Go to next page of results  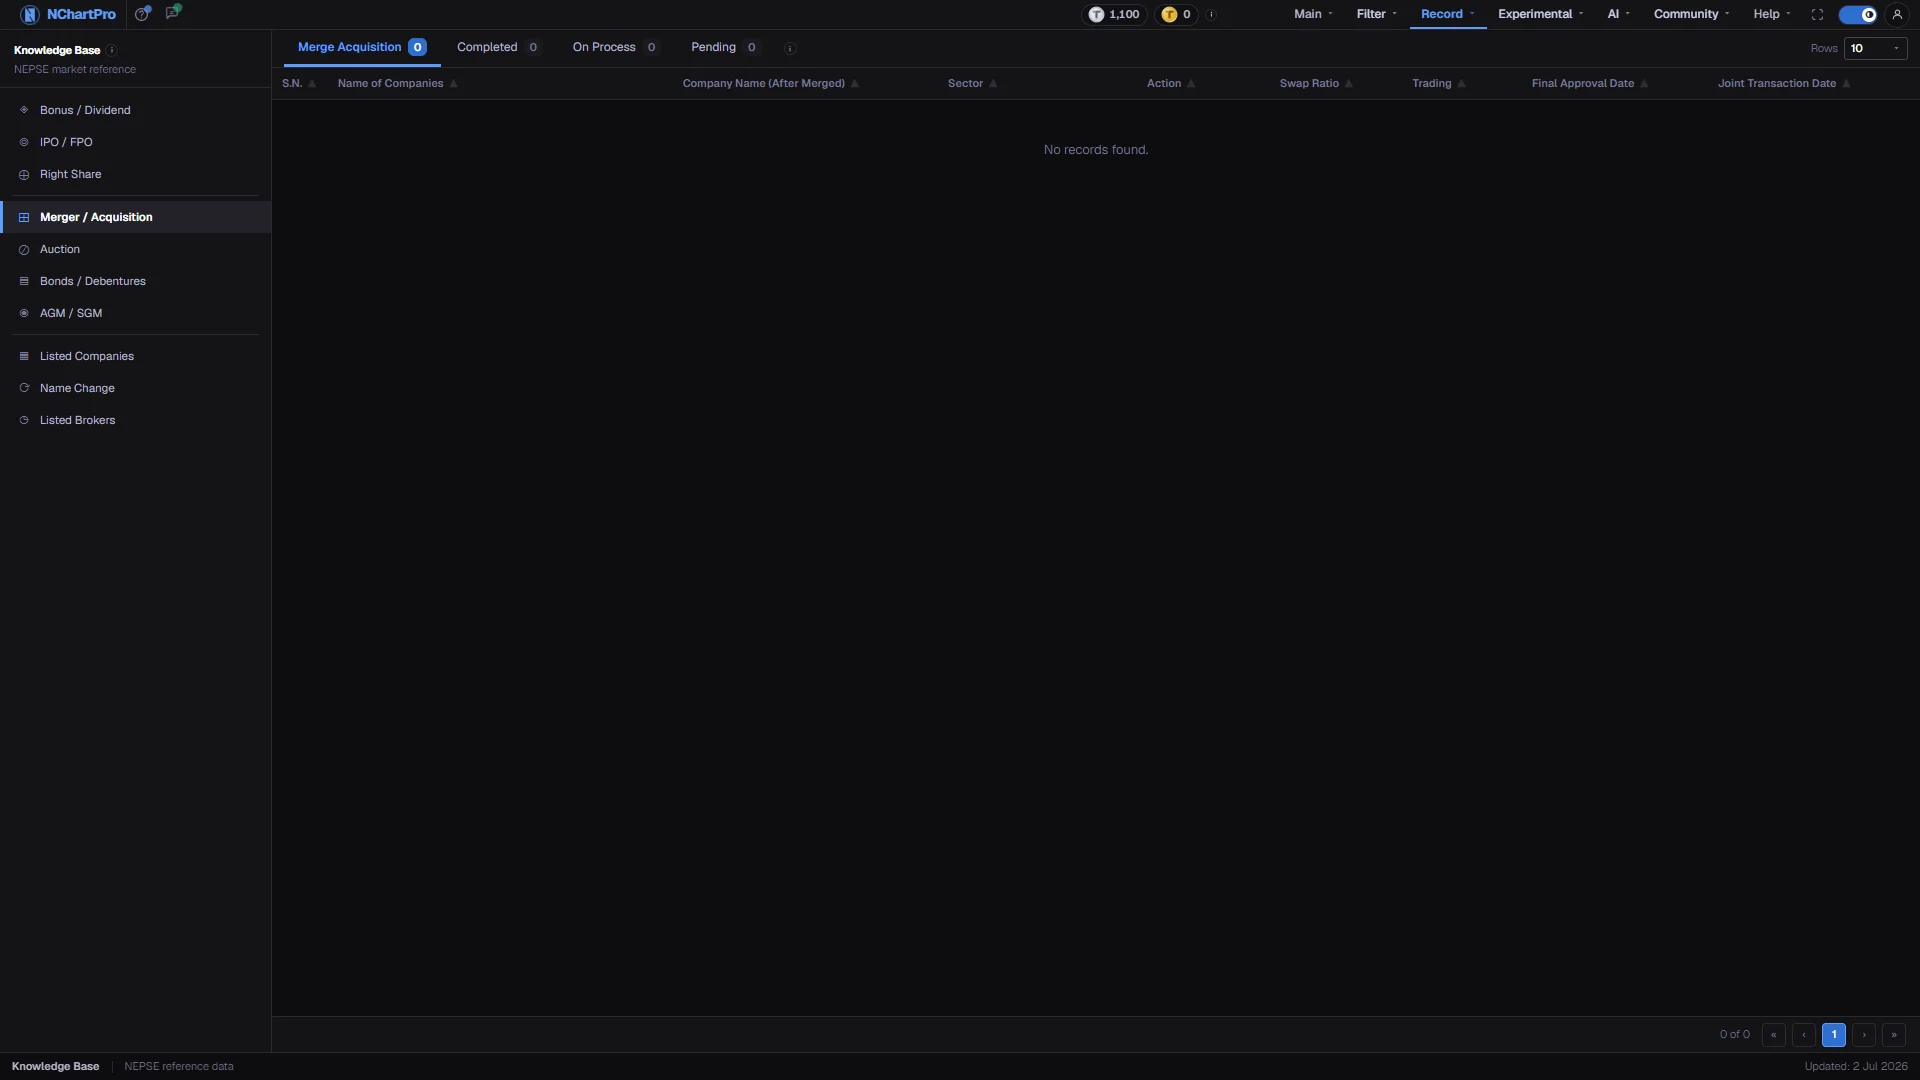(x=1864, y=1035)
